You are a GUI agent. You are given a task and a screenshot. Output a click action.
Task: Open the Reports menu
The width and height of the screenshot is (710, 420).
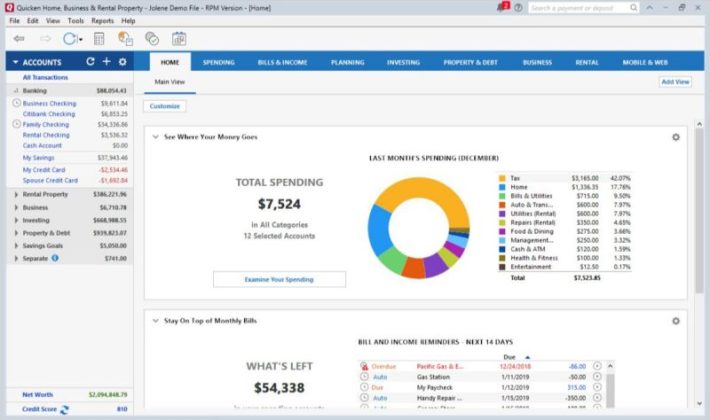pos(102,20)
